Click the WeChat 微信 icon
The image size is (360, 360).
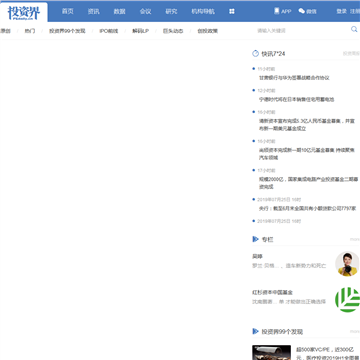(x=301, y=11)
